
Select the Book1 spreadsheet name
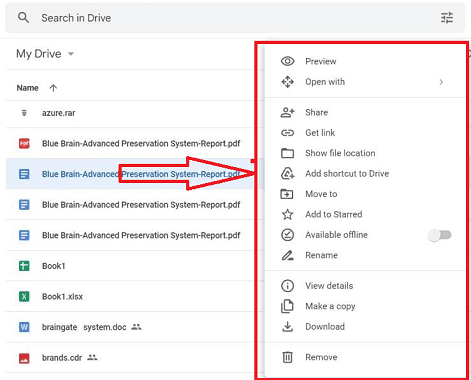(x=53, y=266)
